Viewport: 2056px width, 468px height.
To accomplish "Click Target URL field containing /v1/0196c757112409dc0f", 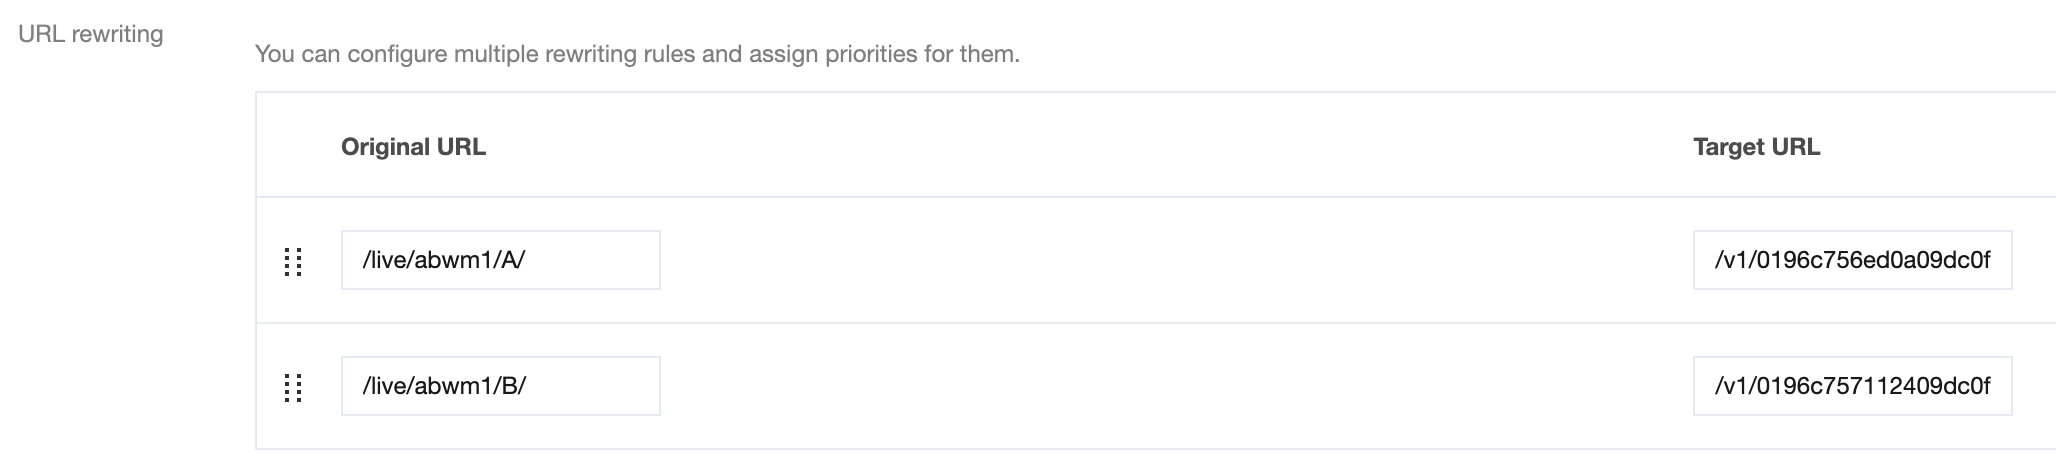I will (x=1852, y=386).
